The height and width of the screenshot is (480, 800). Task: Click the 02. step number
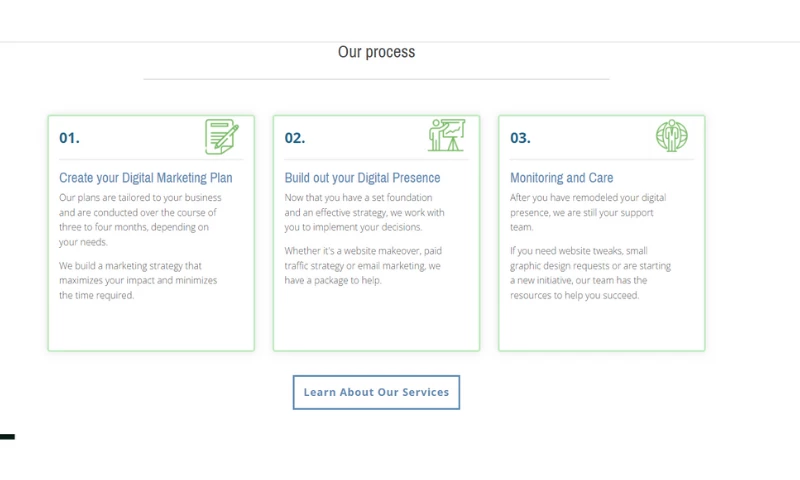pyautogui.click(x=294, y=138)
